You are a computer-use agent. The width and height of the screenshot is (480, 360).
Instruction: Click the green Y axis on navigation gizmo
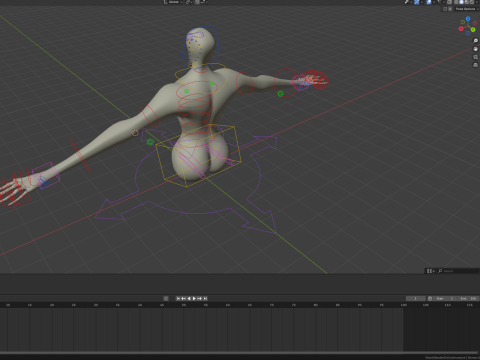(x=473, y=30)
